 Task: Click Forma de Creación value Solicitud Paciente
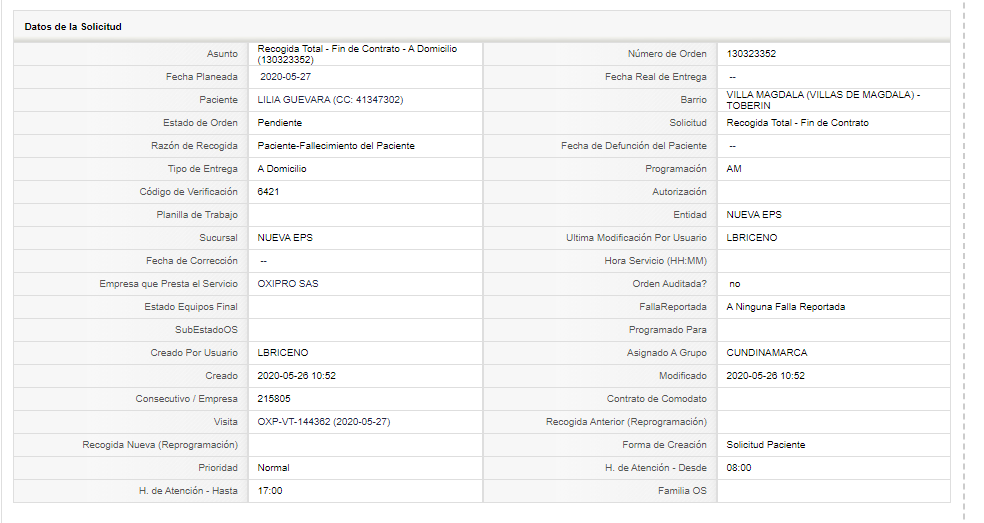766,445
